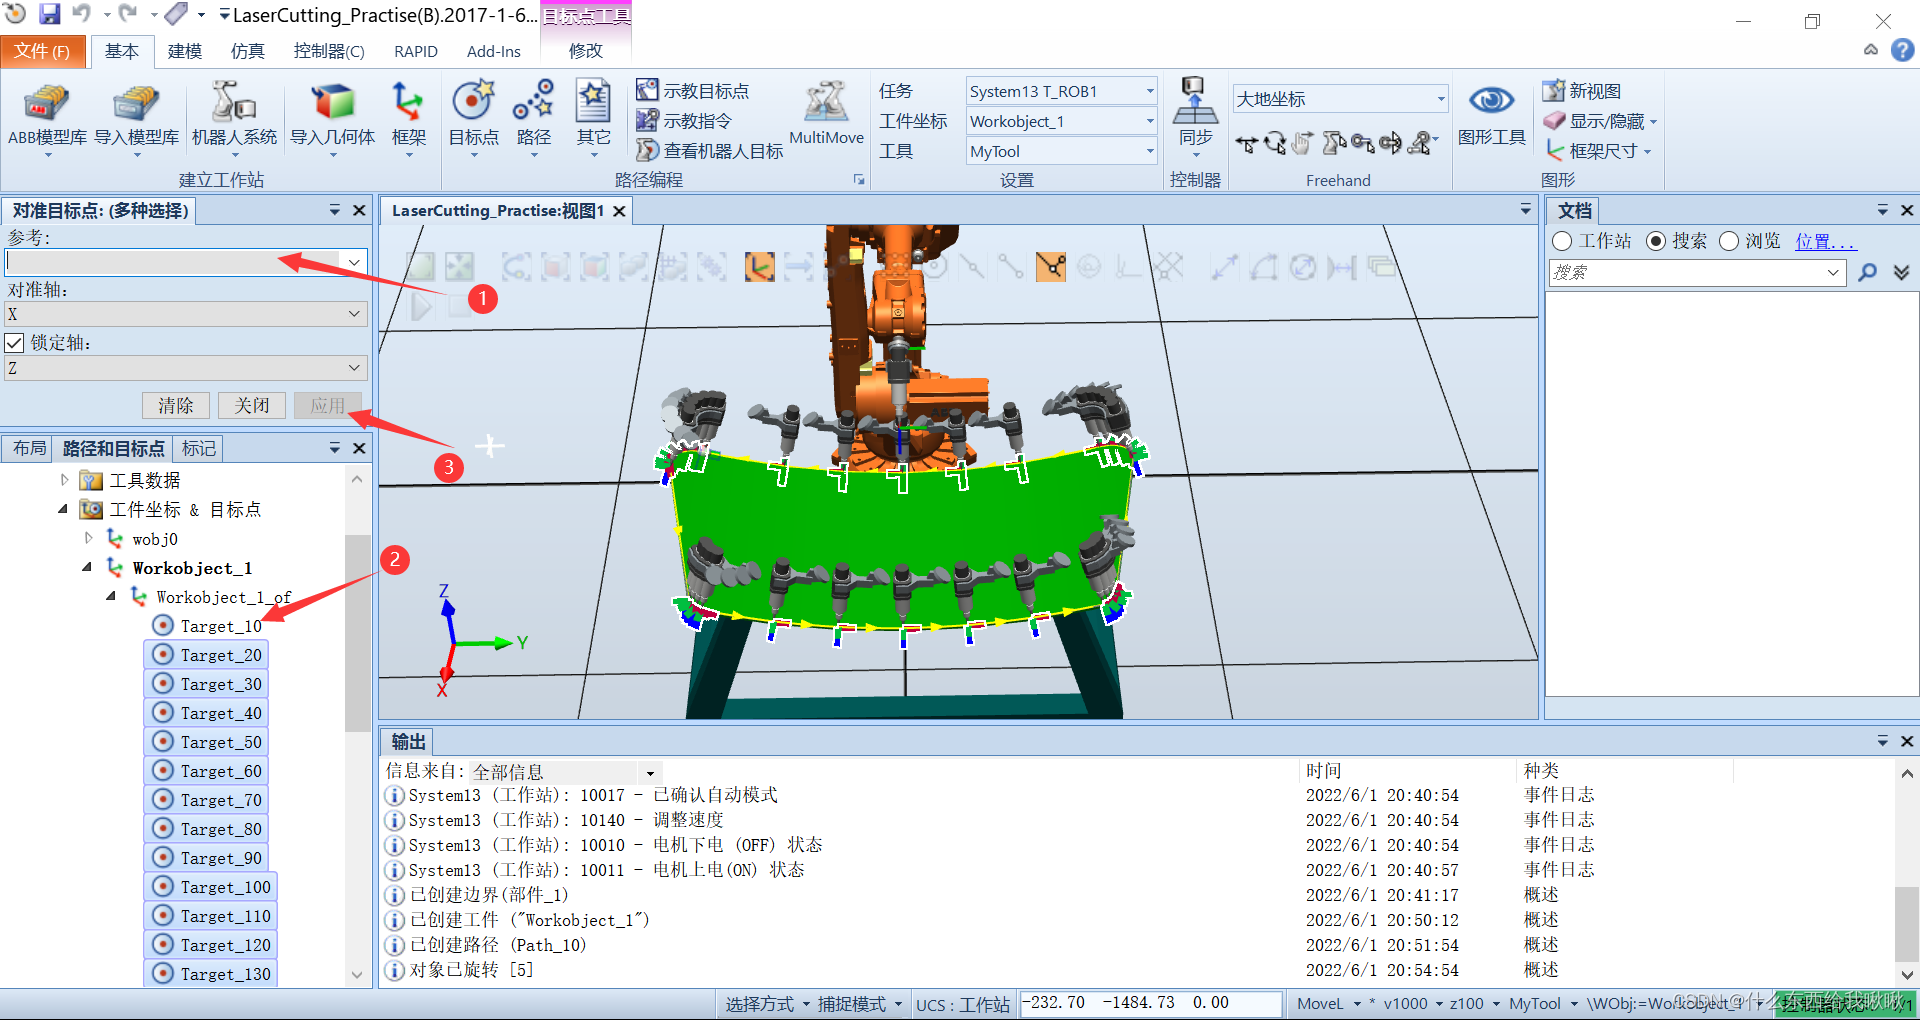This screenshot has height=1020, width=1920.
Task: Open the 显示/隐藏 dropdown
Action: click(x=1601, y=121)
